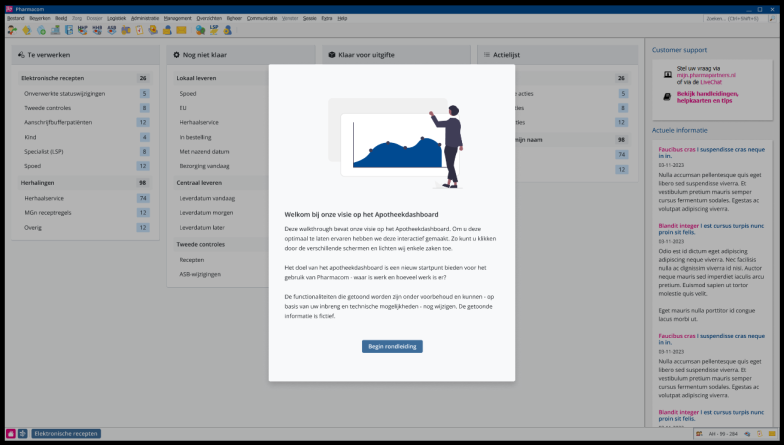Click the first Faucibus cras news headline
The image size is (784, 445).
tap(712, 152)
